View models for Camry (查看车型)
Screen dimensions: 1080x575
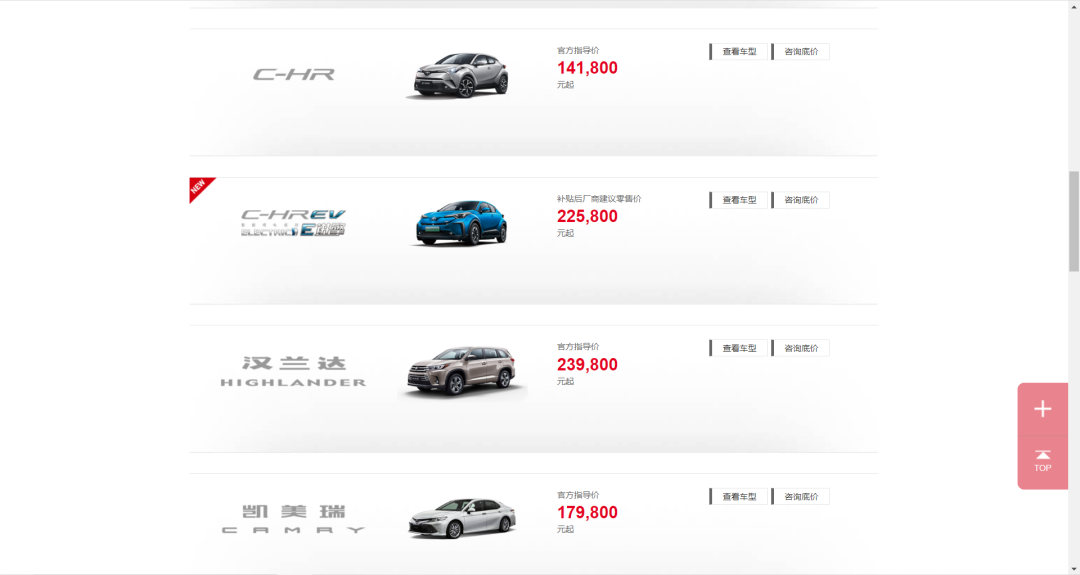click(738, 496)
